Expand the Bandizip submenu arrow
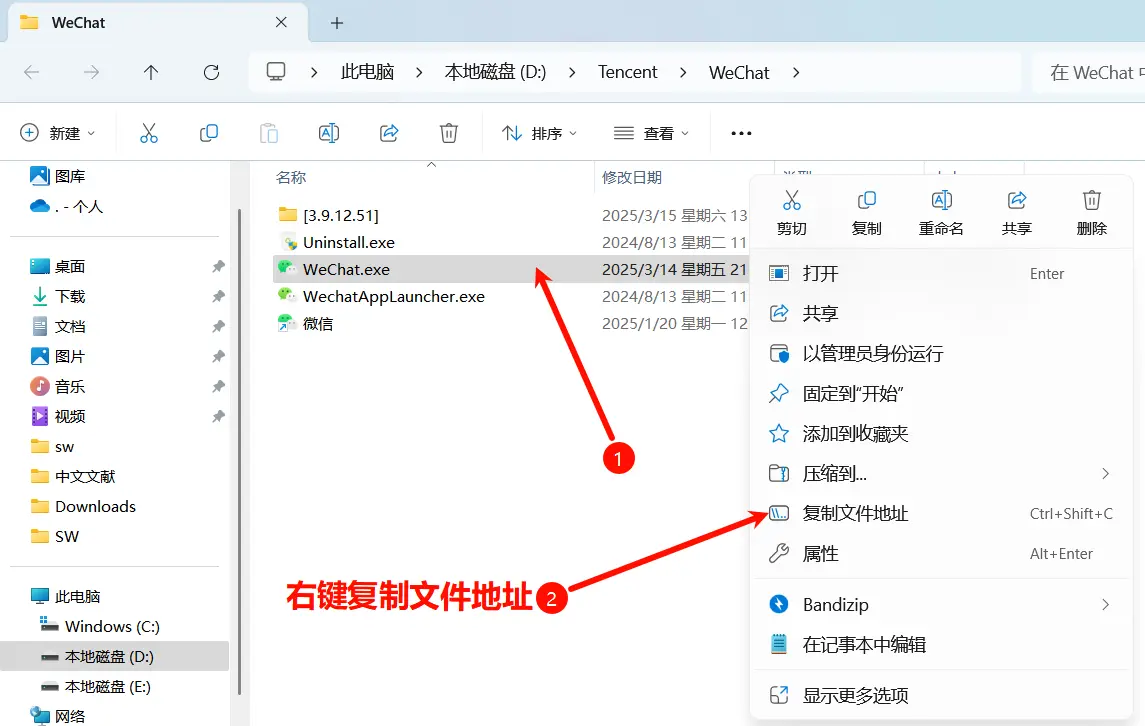The width and height of the screenshot is (1145, 726). [x=1106, y=604]
